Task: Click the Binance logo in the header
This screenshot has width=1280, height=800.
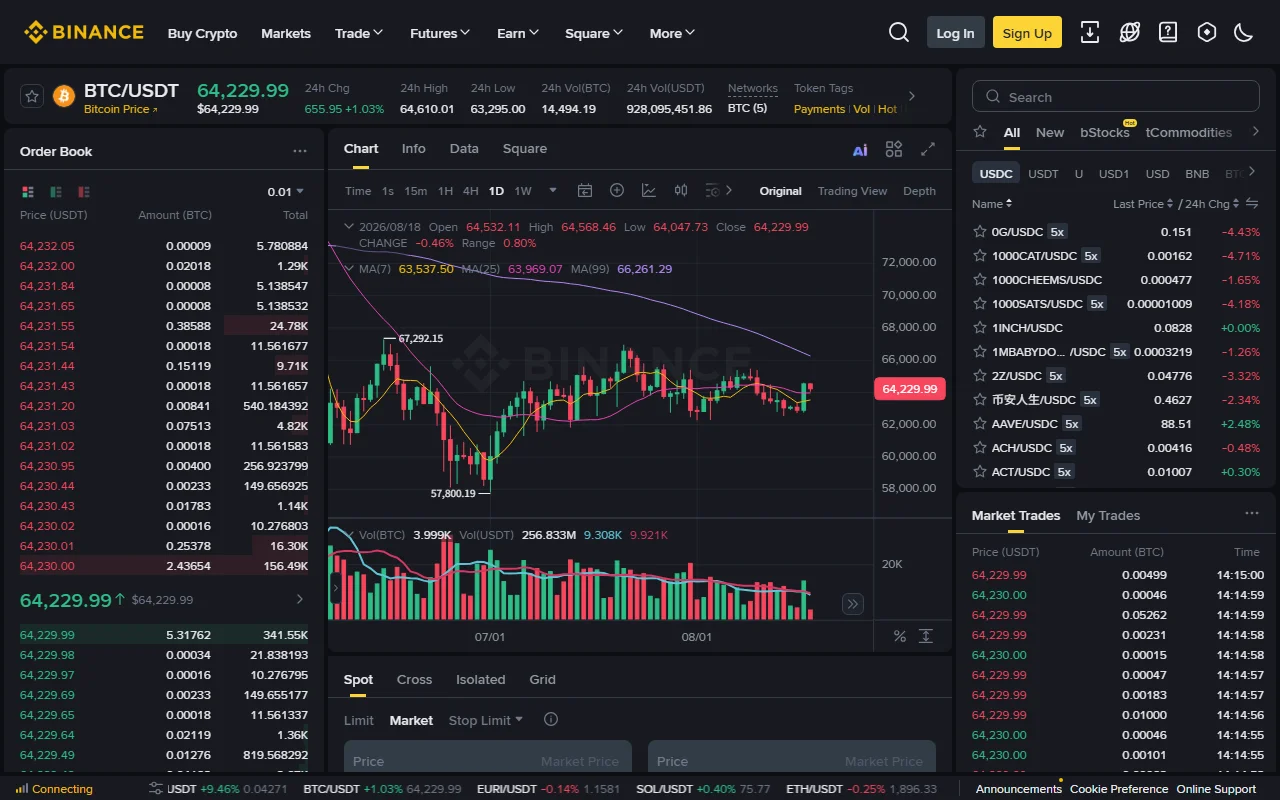Action: click(84, 32)
